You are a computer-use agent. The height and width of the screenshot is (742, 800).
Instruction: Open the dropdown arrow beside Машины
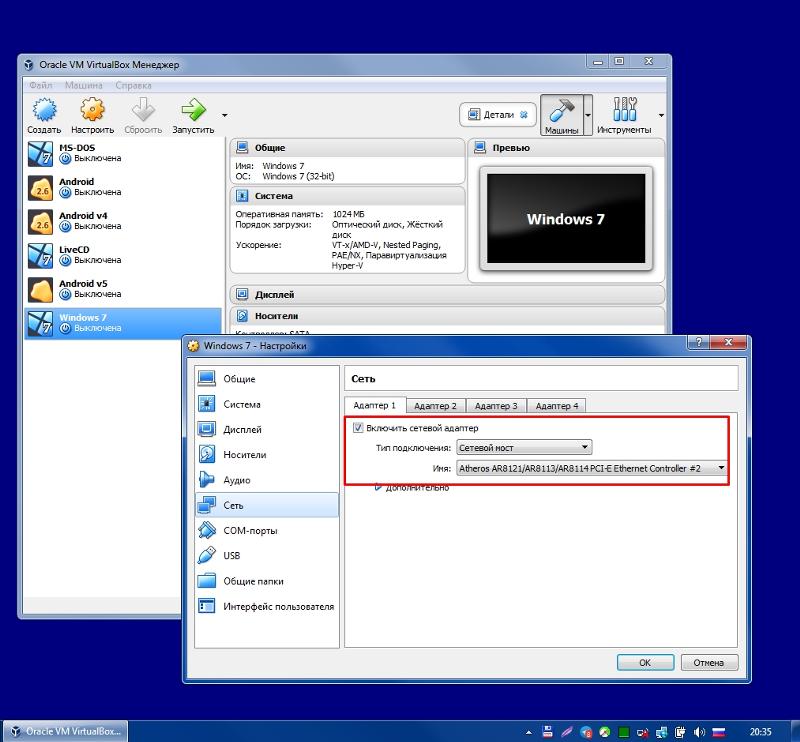click(x=588, y=115)
